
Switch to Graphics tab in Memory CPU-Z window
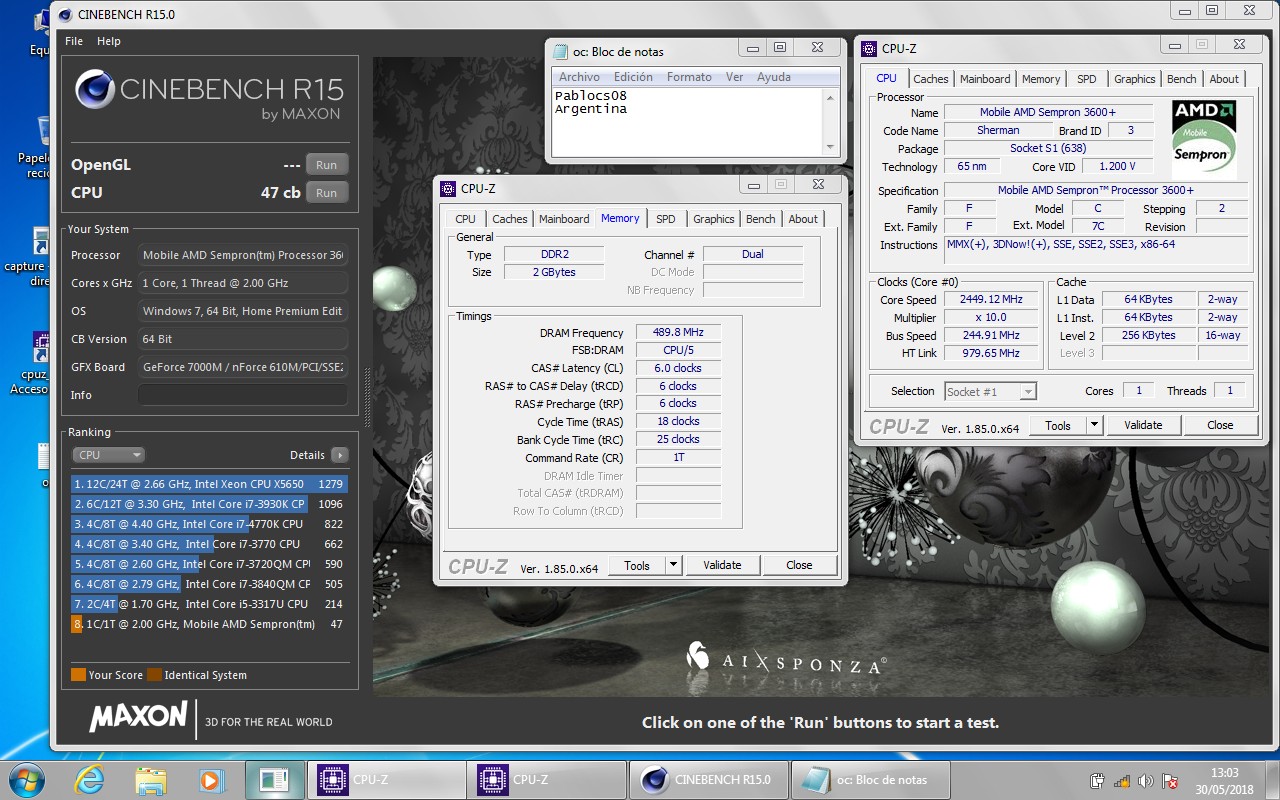point(713,219)
